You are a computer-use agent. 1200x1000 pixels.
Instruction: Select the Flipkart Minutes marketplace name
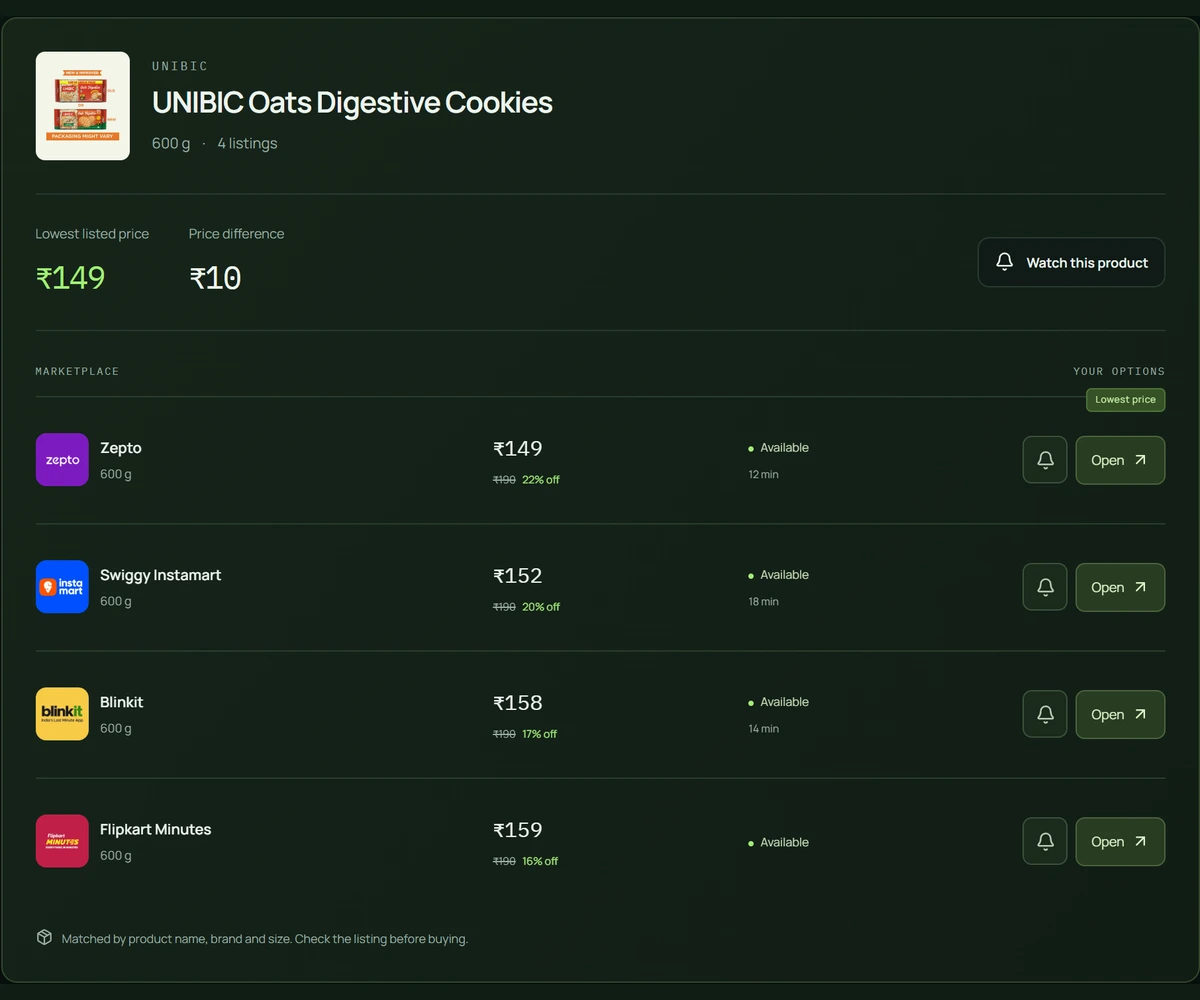coord(155,829)
